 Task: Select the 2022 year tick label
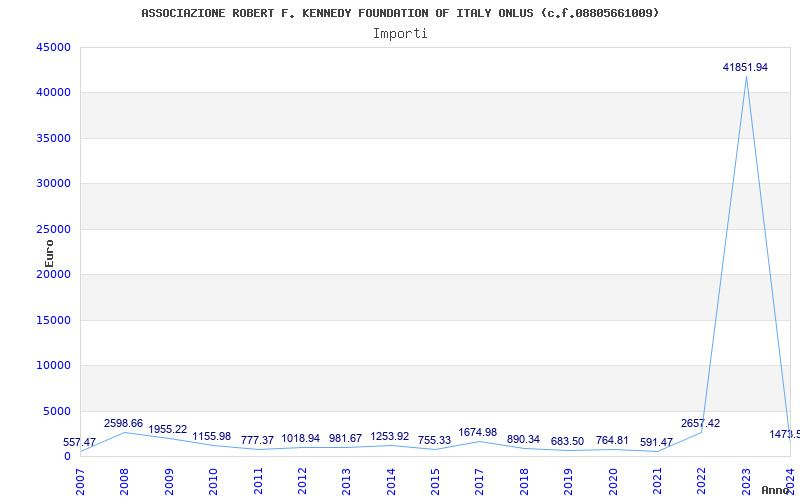point(702,482)
